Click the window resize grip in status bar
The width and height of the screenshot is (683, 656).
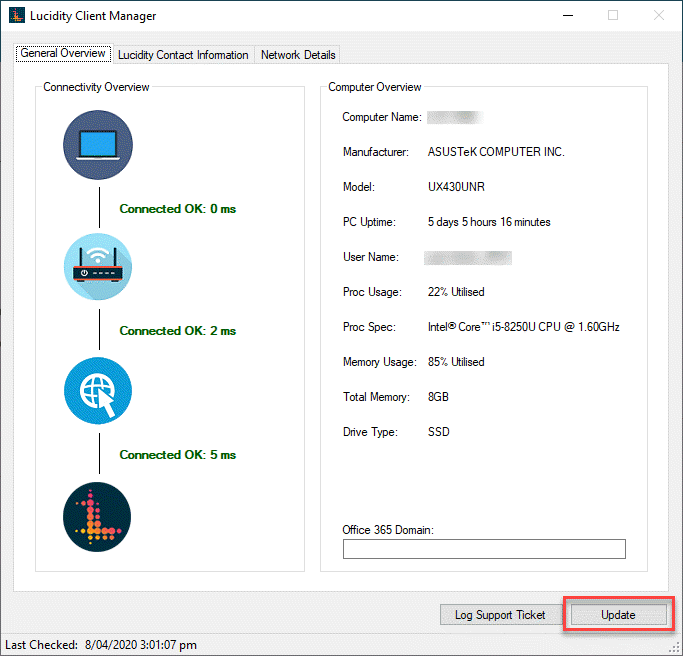point(675,648)
